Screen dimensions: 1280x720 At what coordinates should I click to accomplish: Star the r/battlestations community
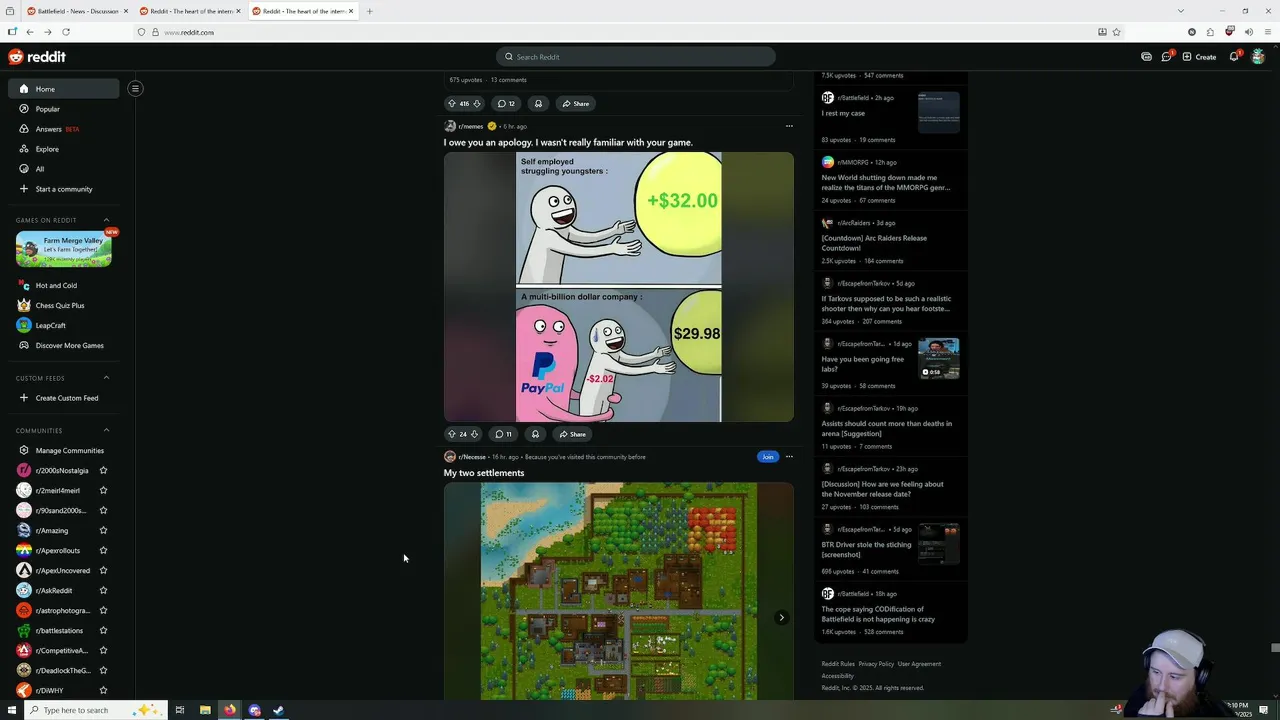click(103, 630)
